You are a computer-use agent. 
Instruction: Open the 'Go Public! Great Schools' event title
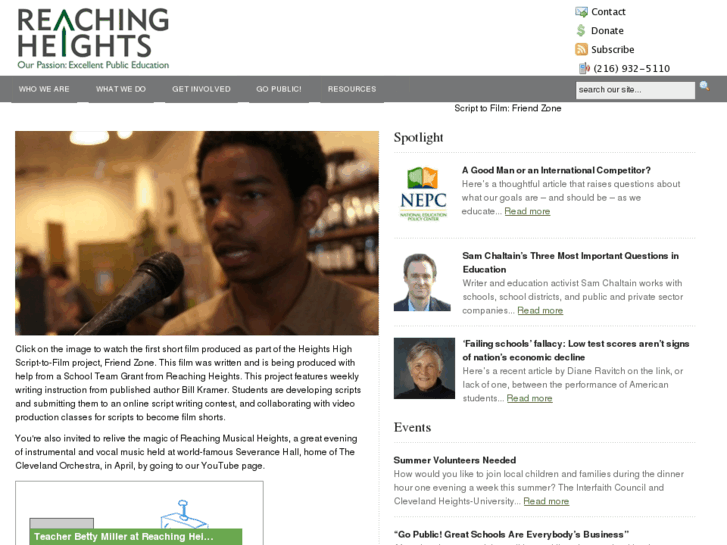[511, 534]
